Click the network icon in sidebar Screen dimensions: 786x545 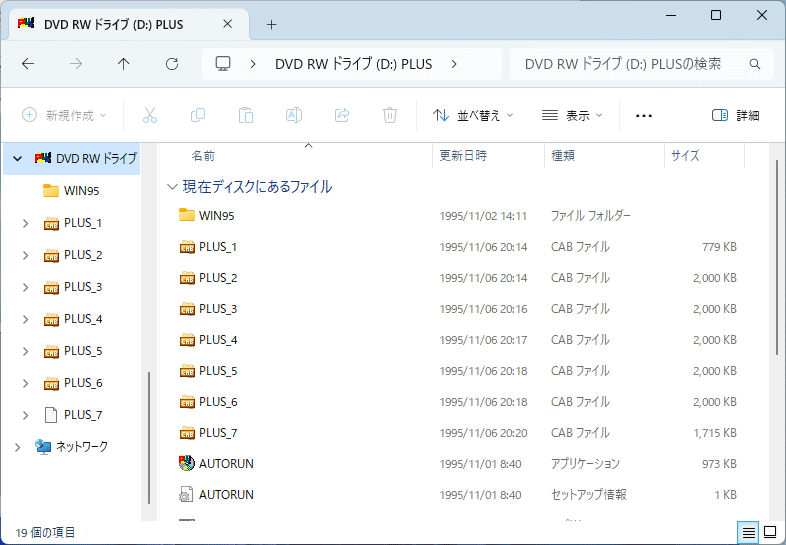43,446
